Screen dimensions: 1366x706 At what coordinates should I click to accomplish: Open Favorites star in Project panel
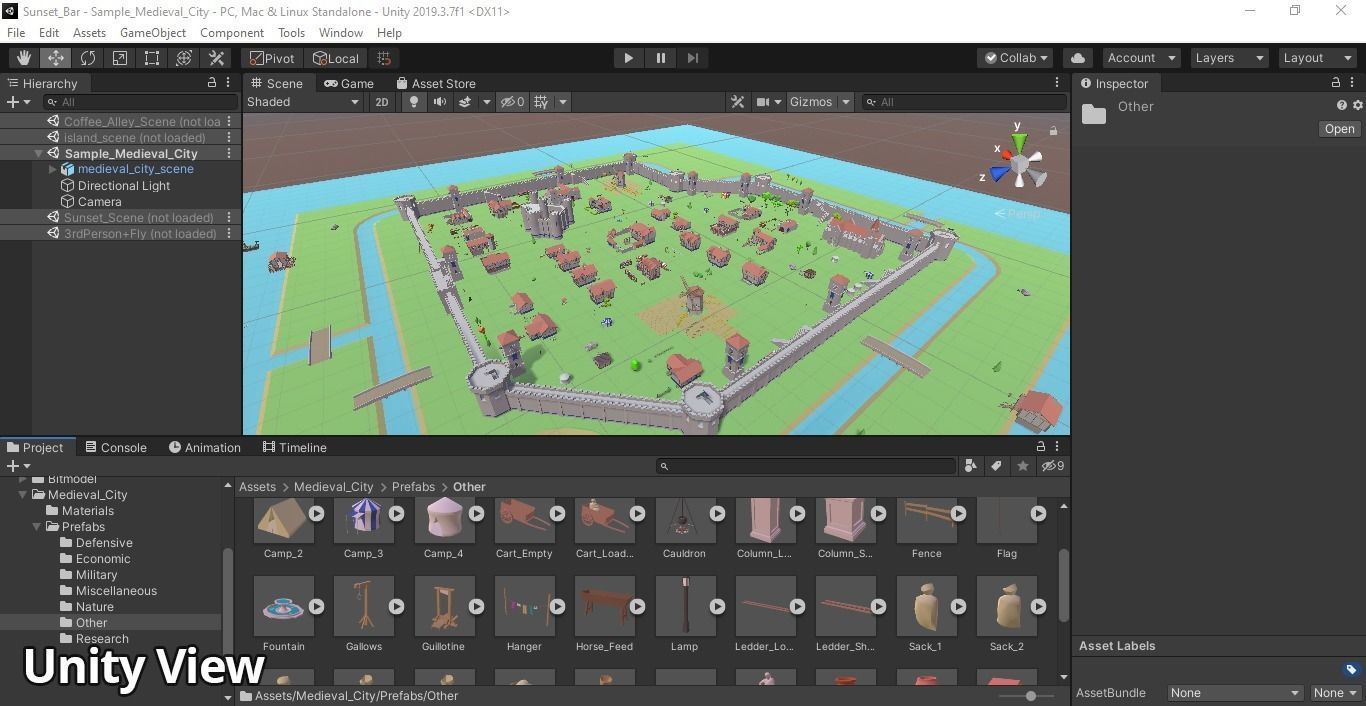[1022, 466]
